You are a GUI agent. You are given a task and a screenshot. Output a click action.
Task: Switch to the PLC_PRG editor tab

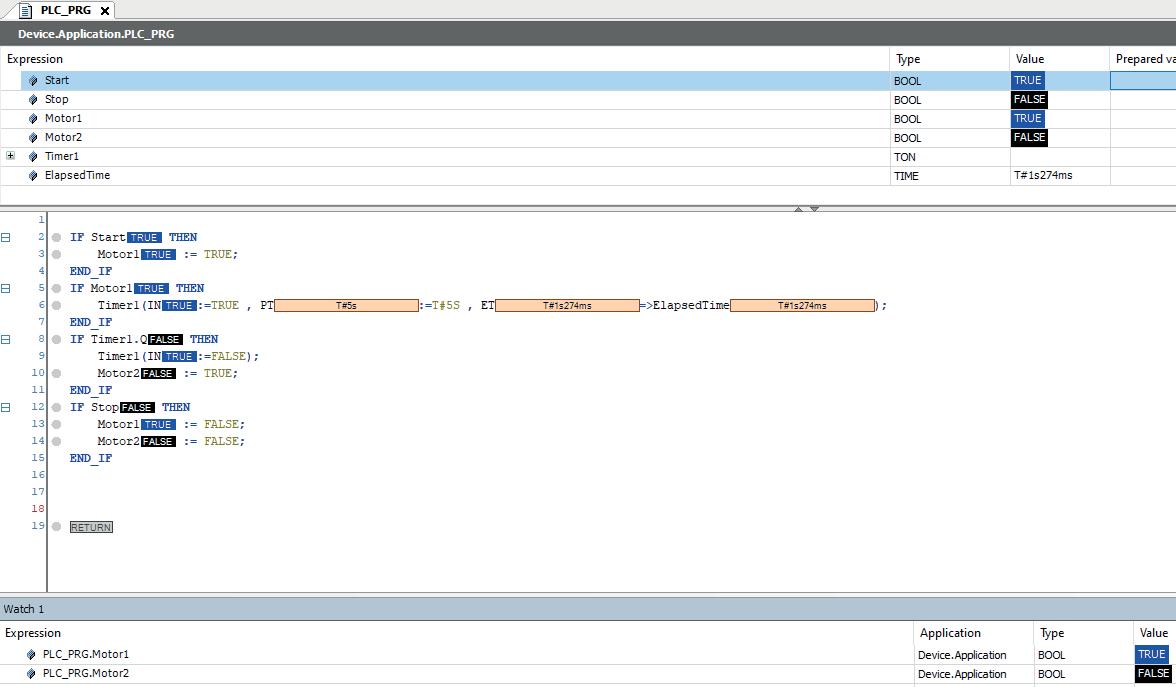click(65, 10)
